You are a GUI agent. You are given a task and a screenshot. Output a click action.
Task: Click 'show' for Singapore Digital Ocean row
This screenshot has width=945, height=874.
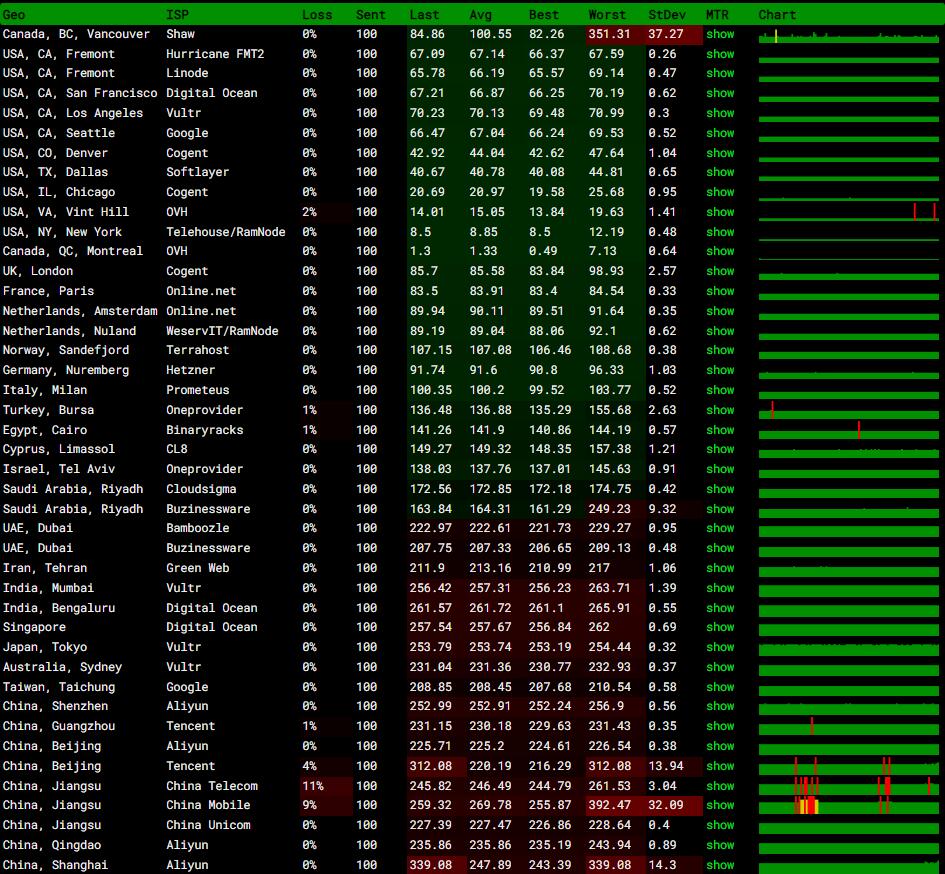click(x=720, y=627)
